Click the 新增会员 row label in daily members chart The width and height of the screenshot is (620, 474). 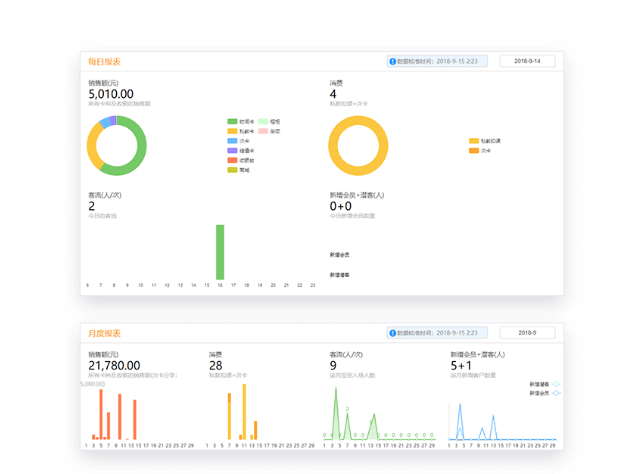coord(339,255)
